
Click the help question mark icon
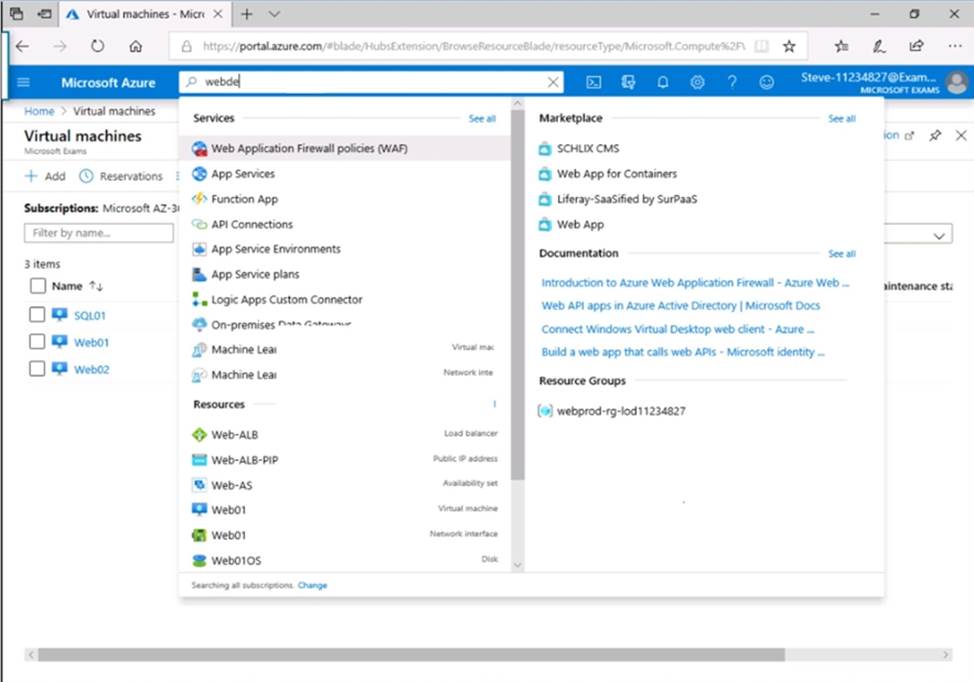point(732,83)
